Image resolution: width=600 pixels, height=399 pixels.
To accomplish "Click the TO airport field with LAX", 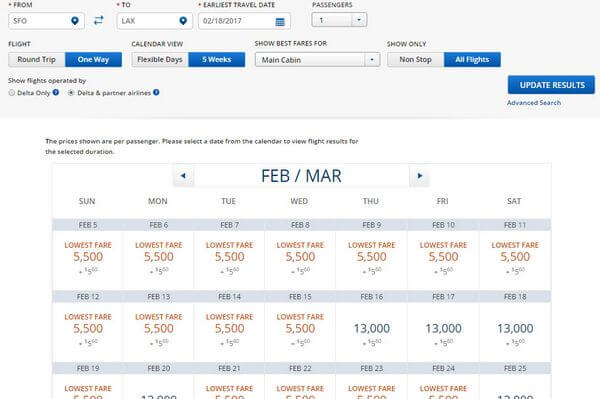I will coord(155,21).
